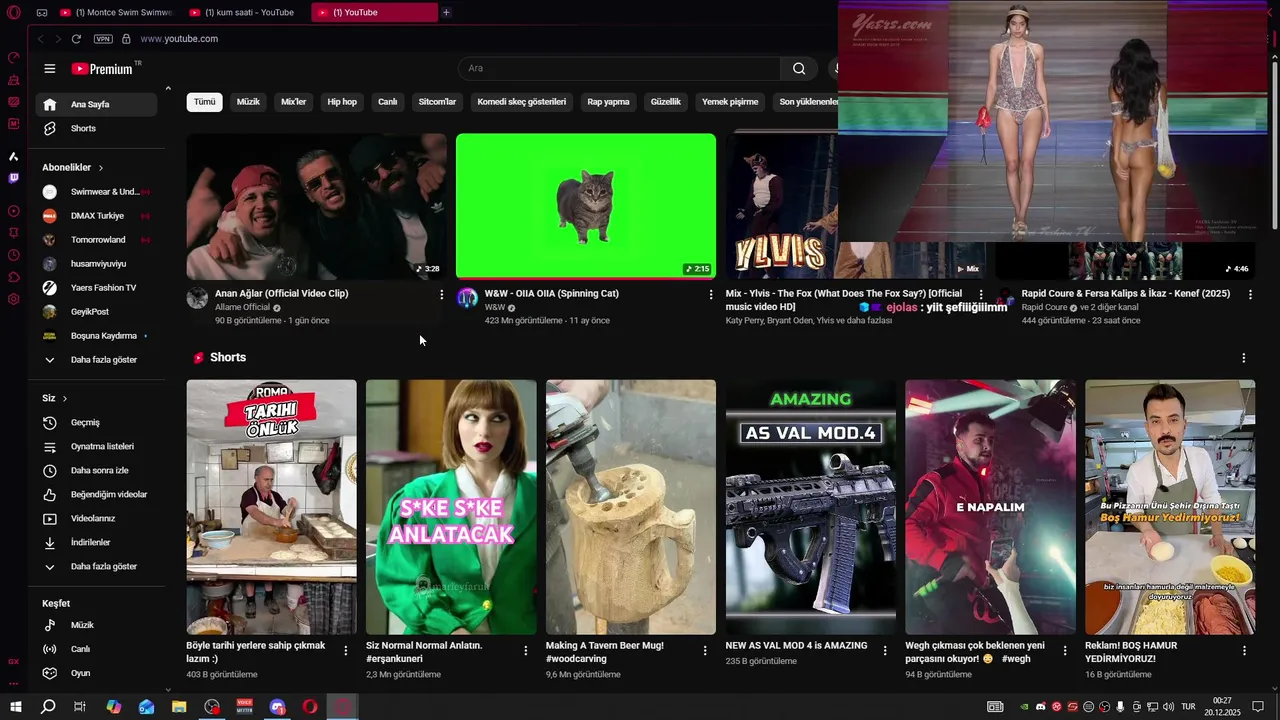The width and height of the screenshot is (1280, 720).
Task: Open Windows taskbar search
Action: click(x=48, y=707)
